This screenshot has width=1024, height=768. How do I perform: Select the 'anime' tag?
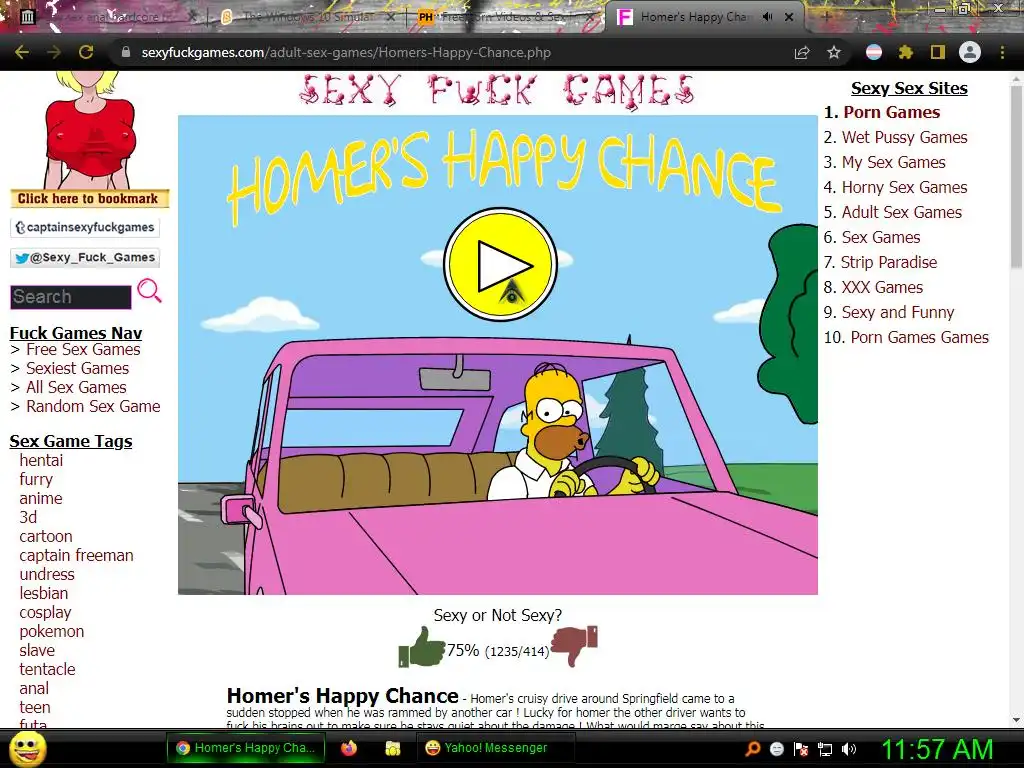40,498
